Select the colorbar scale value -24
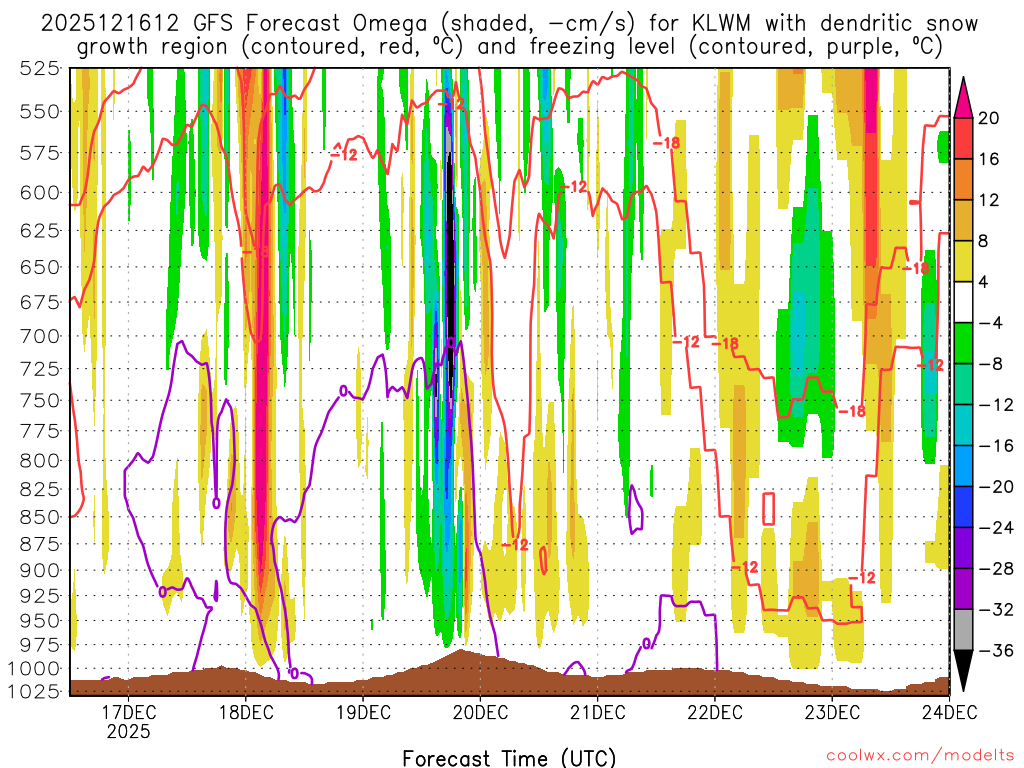 click(x=996, y=528)
